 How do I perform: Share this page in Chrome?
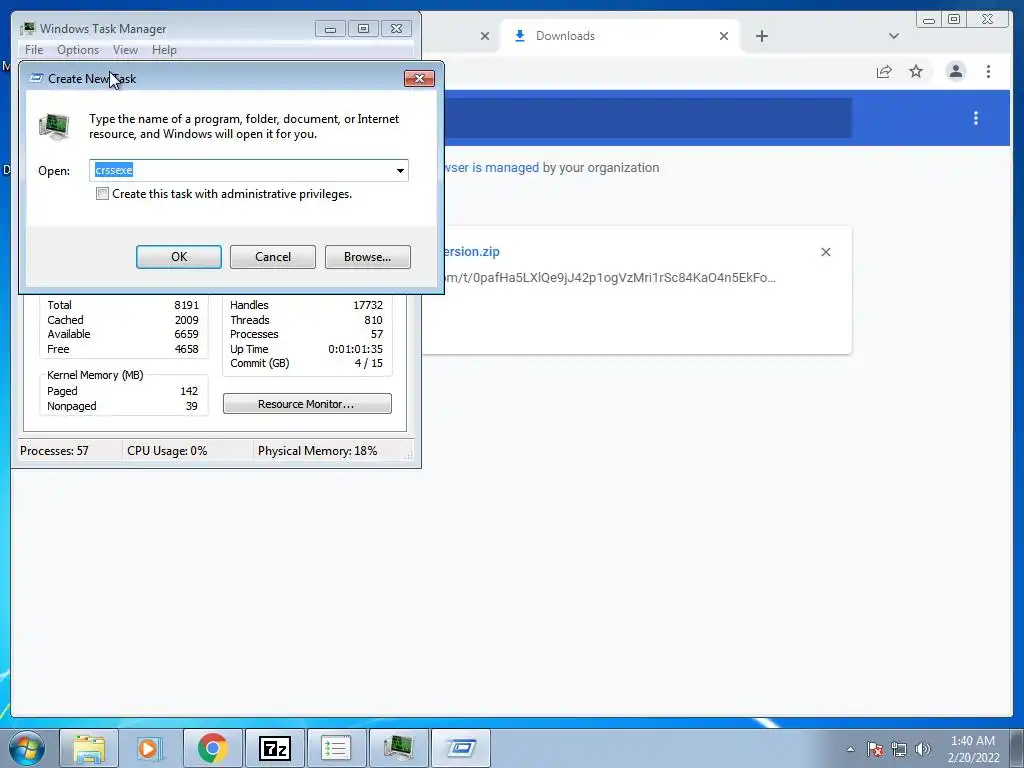[x=884, y=72]
